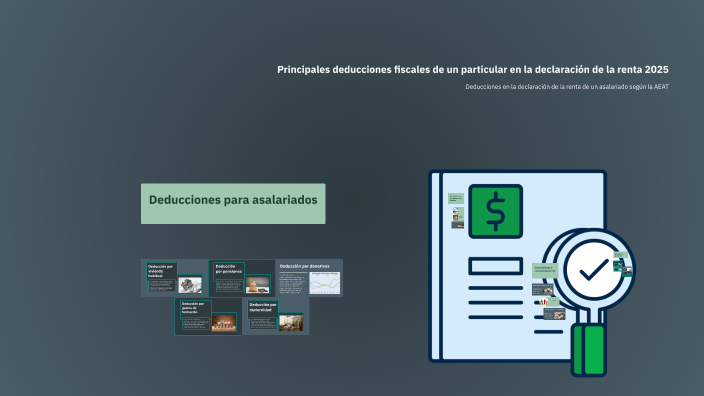Open the 'Deducción por pensiones' slide title

[x=229, y=268]
